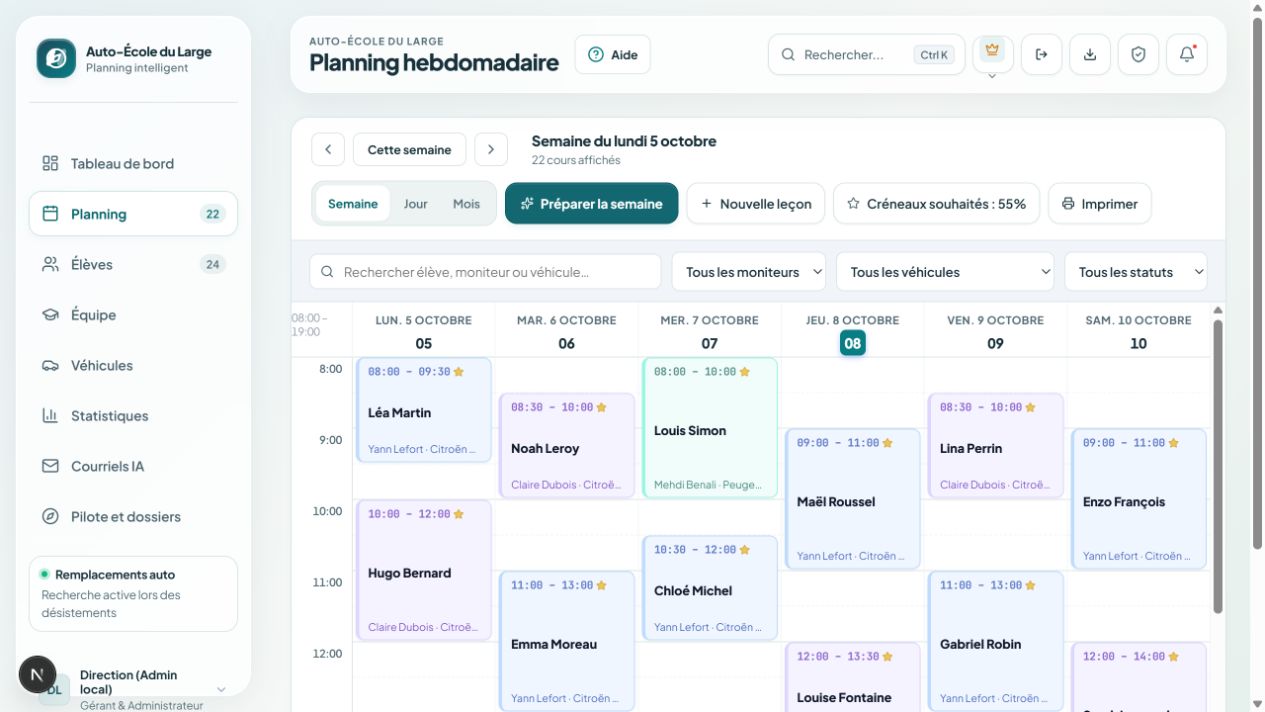1265x712 pixels.
Task: Click the logout arrow icon
Action: tap(1041, 55)
